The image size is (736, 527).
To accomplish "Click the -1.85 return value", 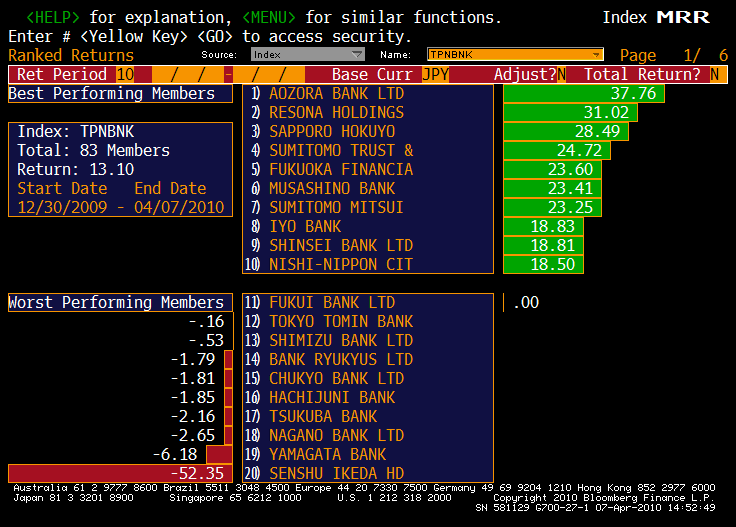I will (193, 397).
